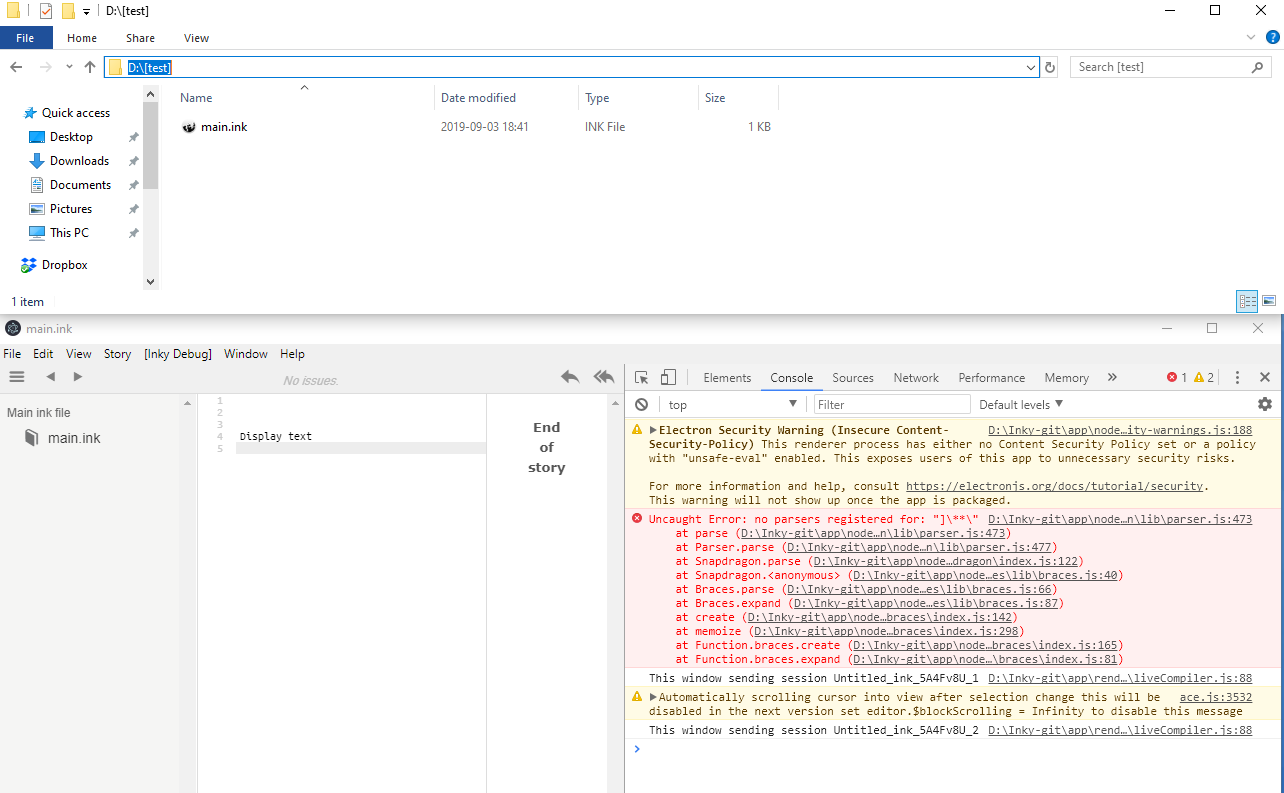Click the double-arrow undo-all icon
This screenshot has height=793, width=1284.
point(604,376)
